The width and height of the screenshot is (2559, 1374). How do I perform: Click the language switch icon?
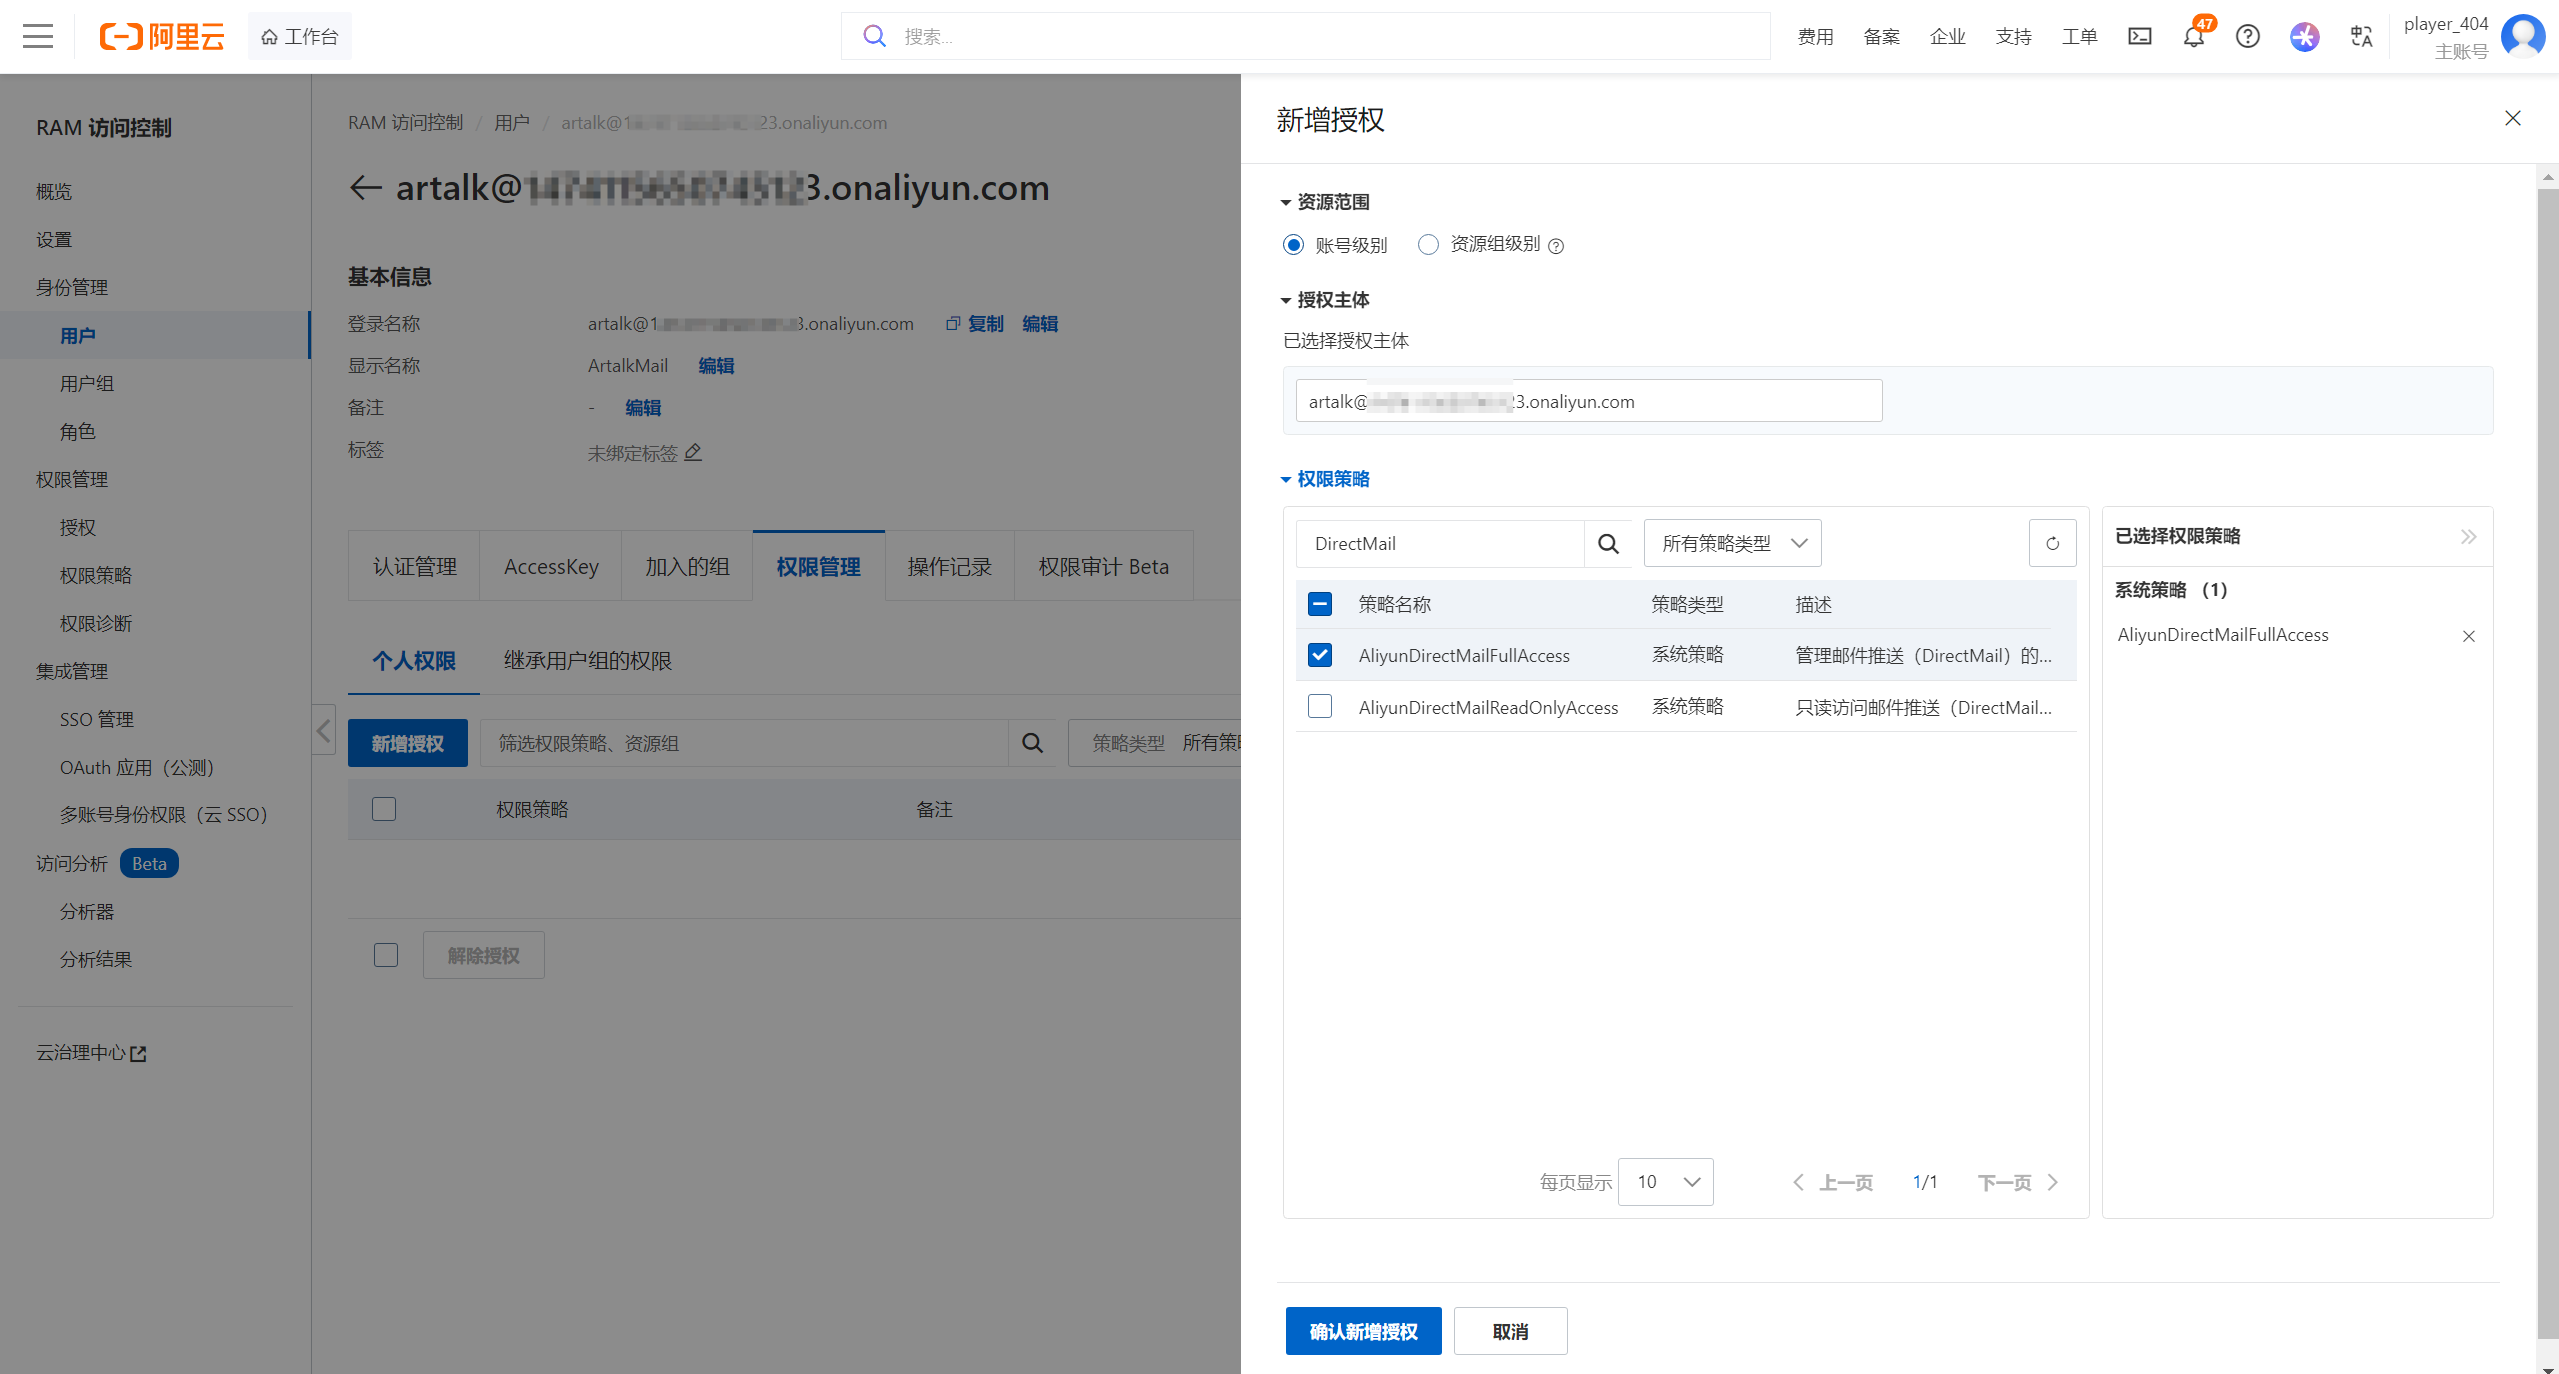2361,37
